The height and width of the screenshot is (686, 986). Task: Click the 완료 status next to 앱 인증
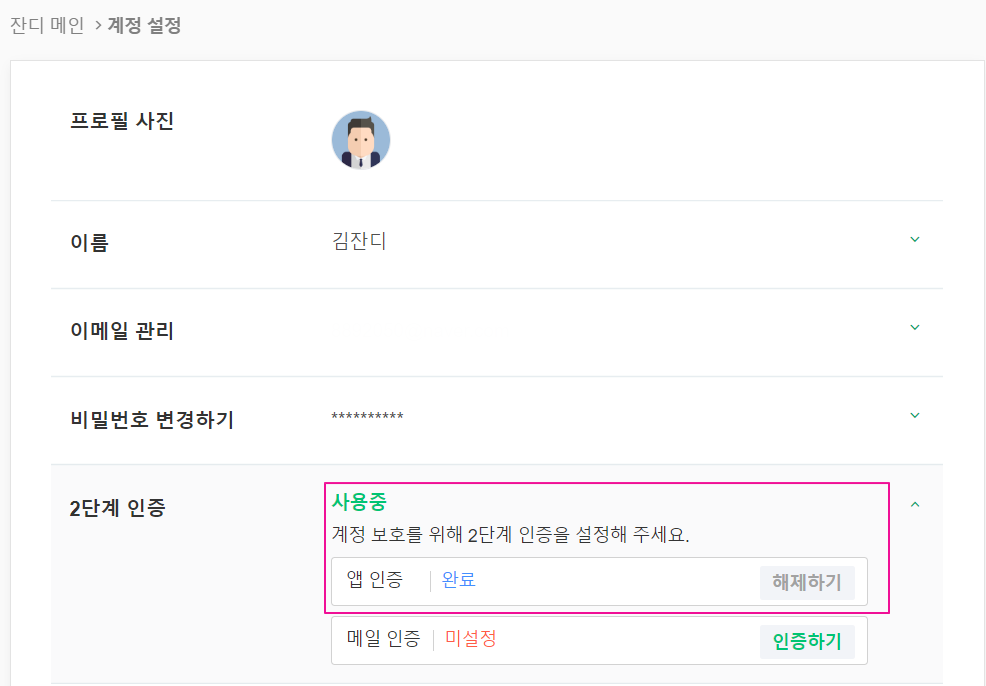click(459, 580)
